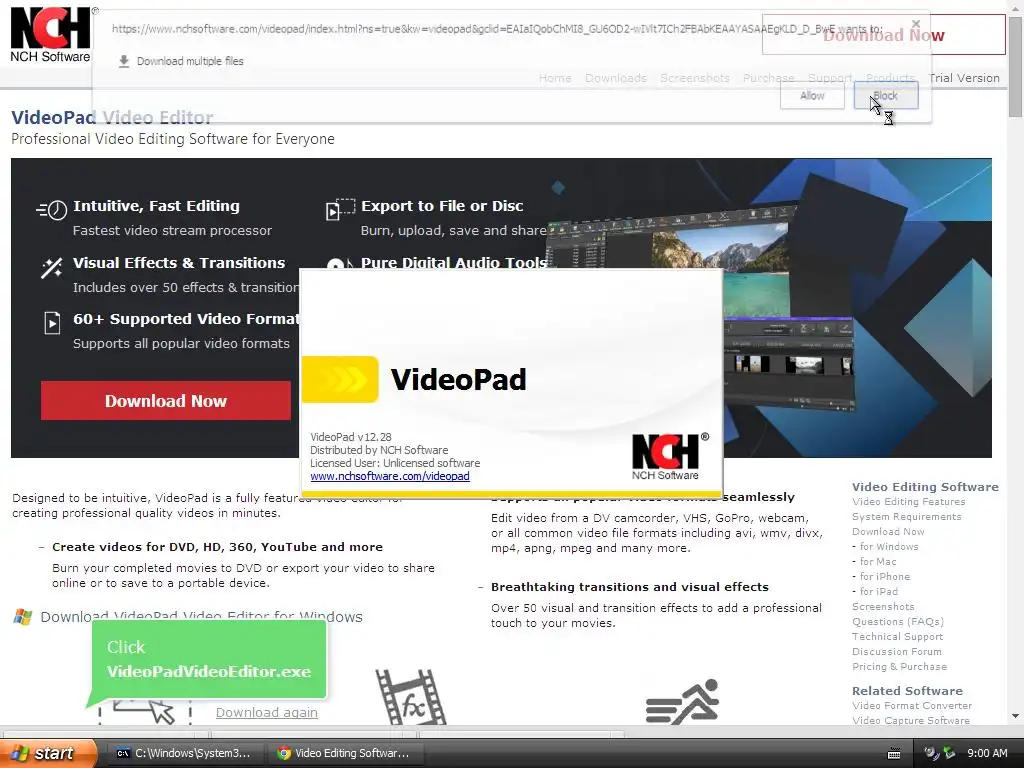The image size is (1024, 768).
Task: Open the for Windows sidebar link
Action: [x=889, y=547]
